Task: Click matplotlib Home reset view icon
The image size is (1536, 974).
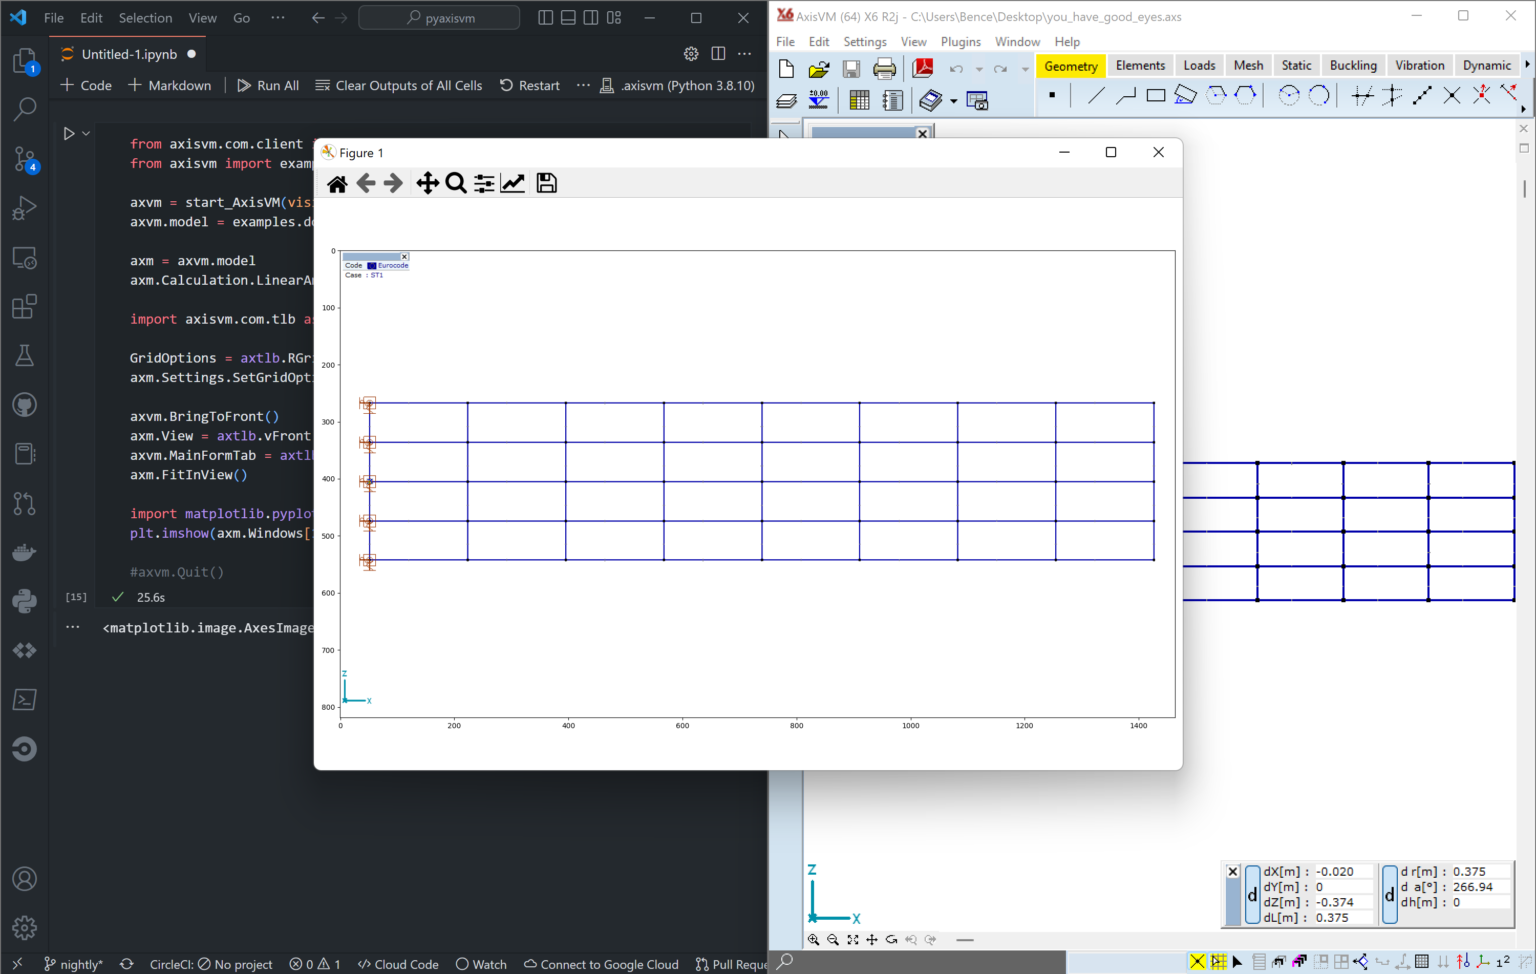Action: 337,183
